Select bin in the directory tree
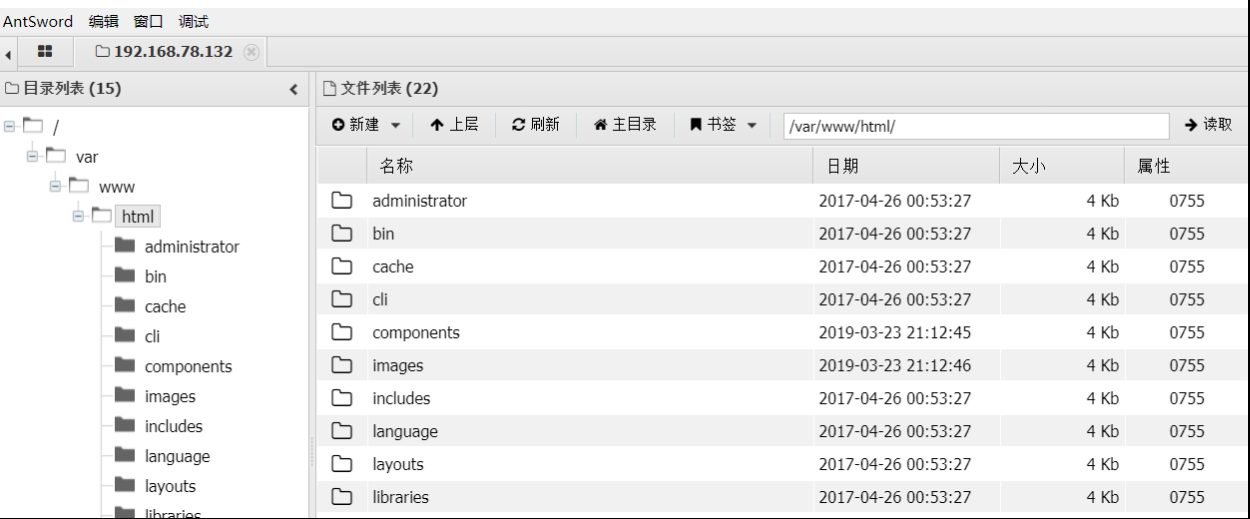Image resolution: width=1250 pixels, height=519 pixels. [x=155, y=277]
